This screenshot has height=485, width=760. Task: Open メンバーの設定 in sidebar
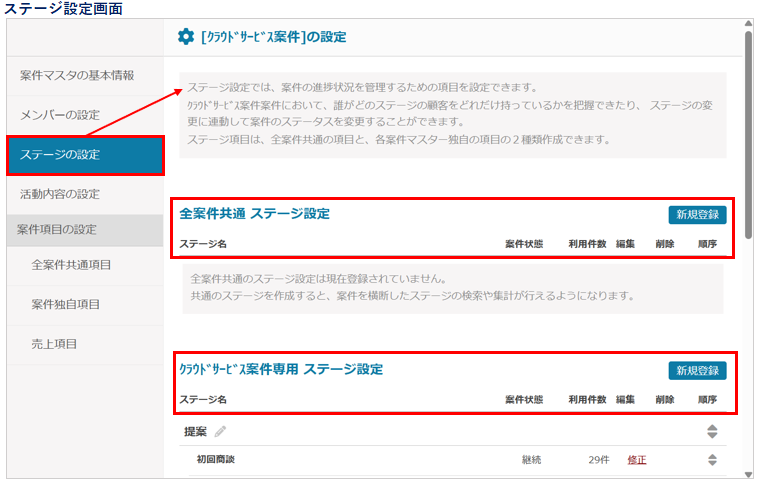tap(85, 115)
